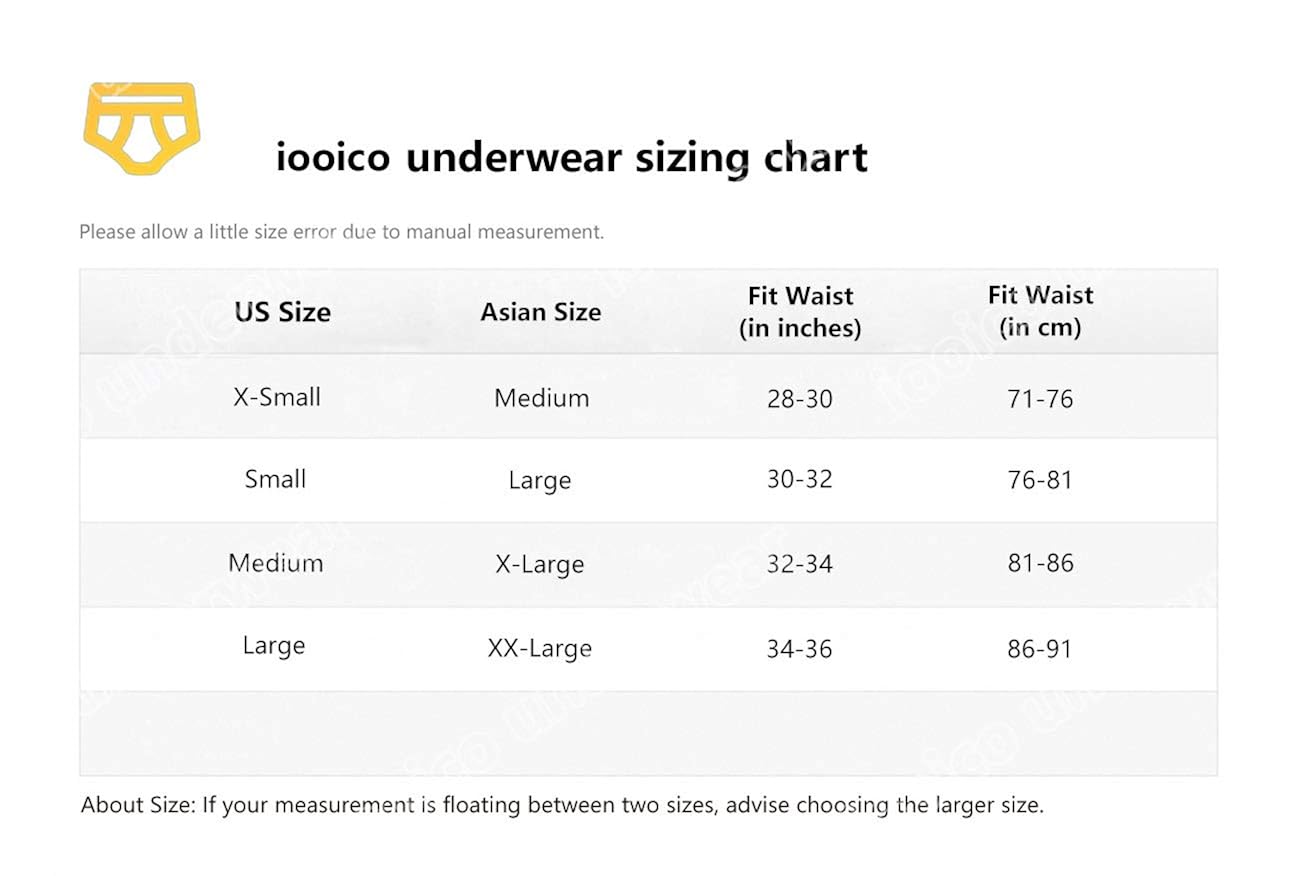Click the "Small" US size cell
The width and height of the screenshot is (1300, 876).
pyautogui.click(x=275, y=479)
